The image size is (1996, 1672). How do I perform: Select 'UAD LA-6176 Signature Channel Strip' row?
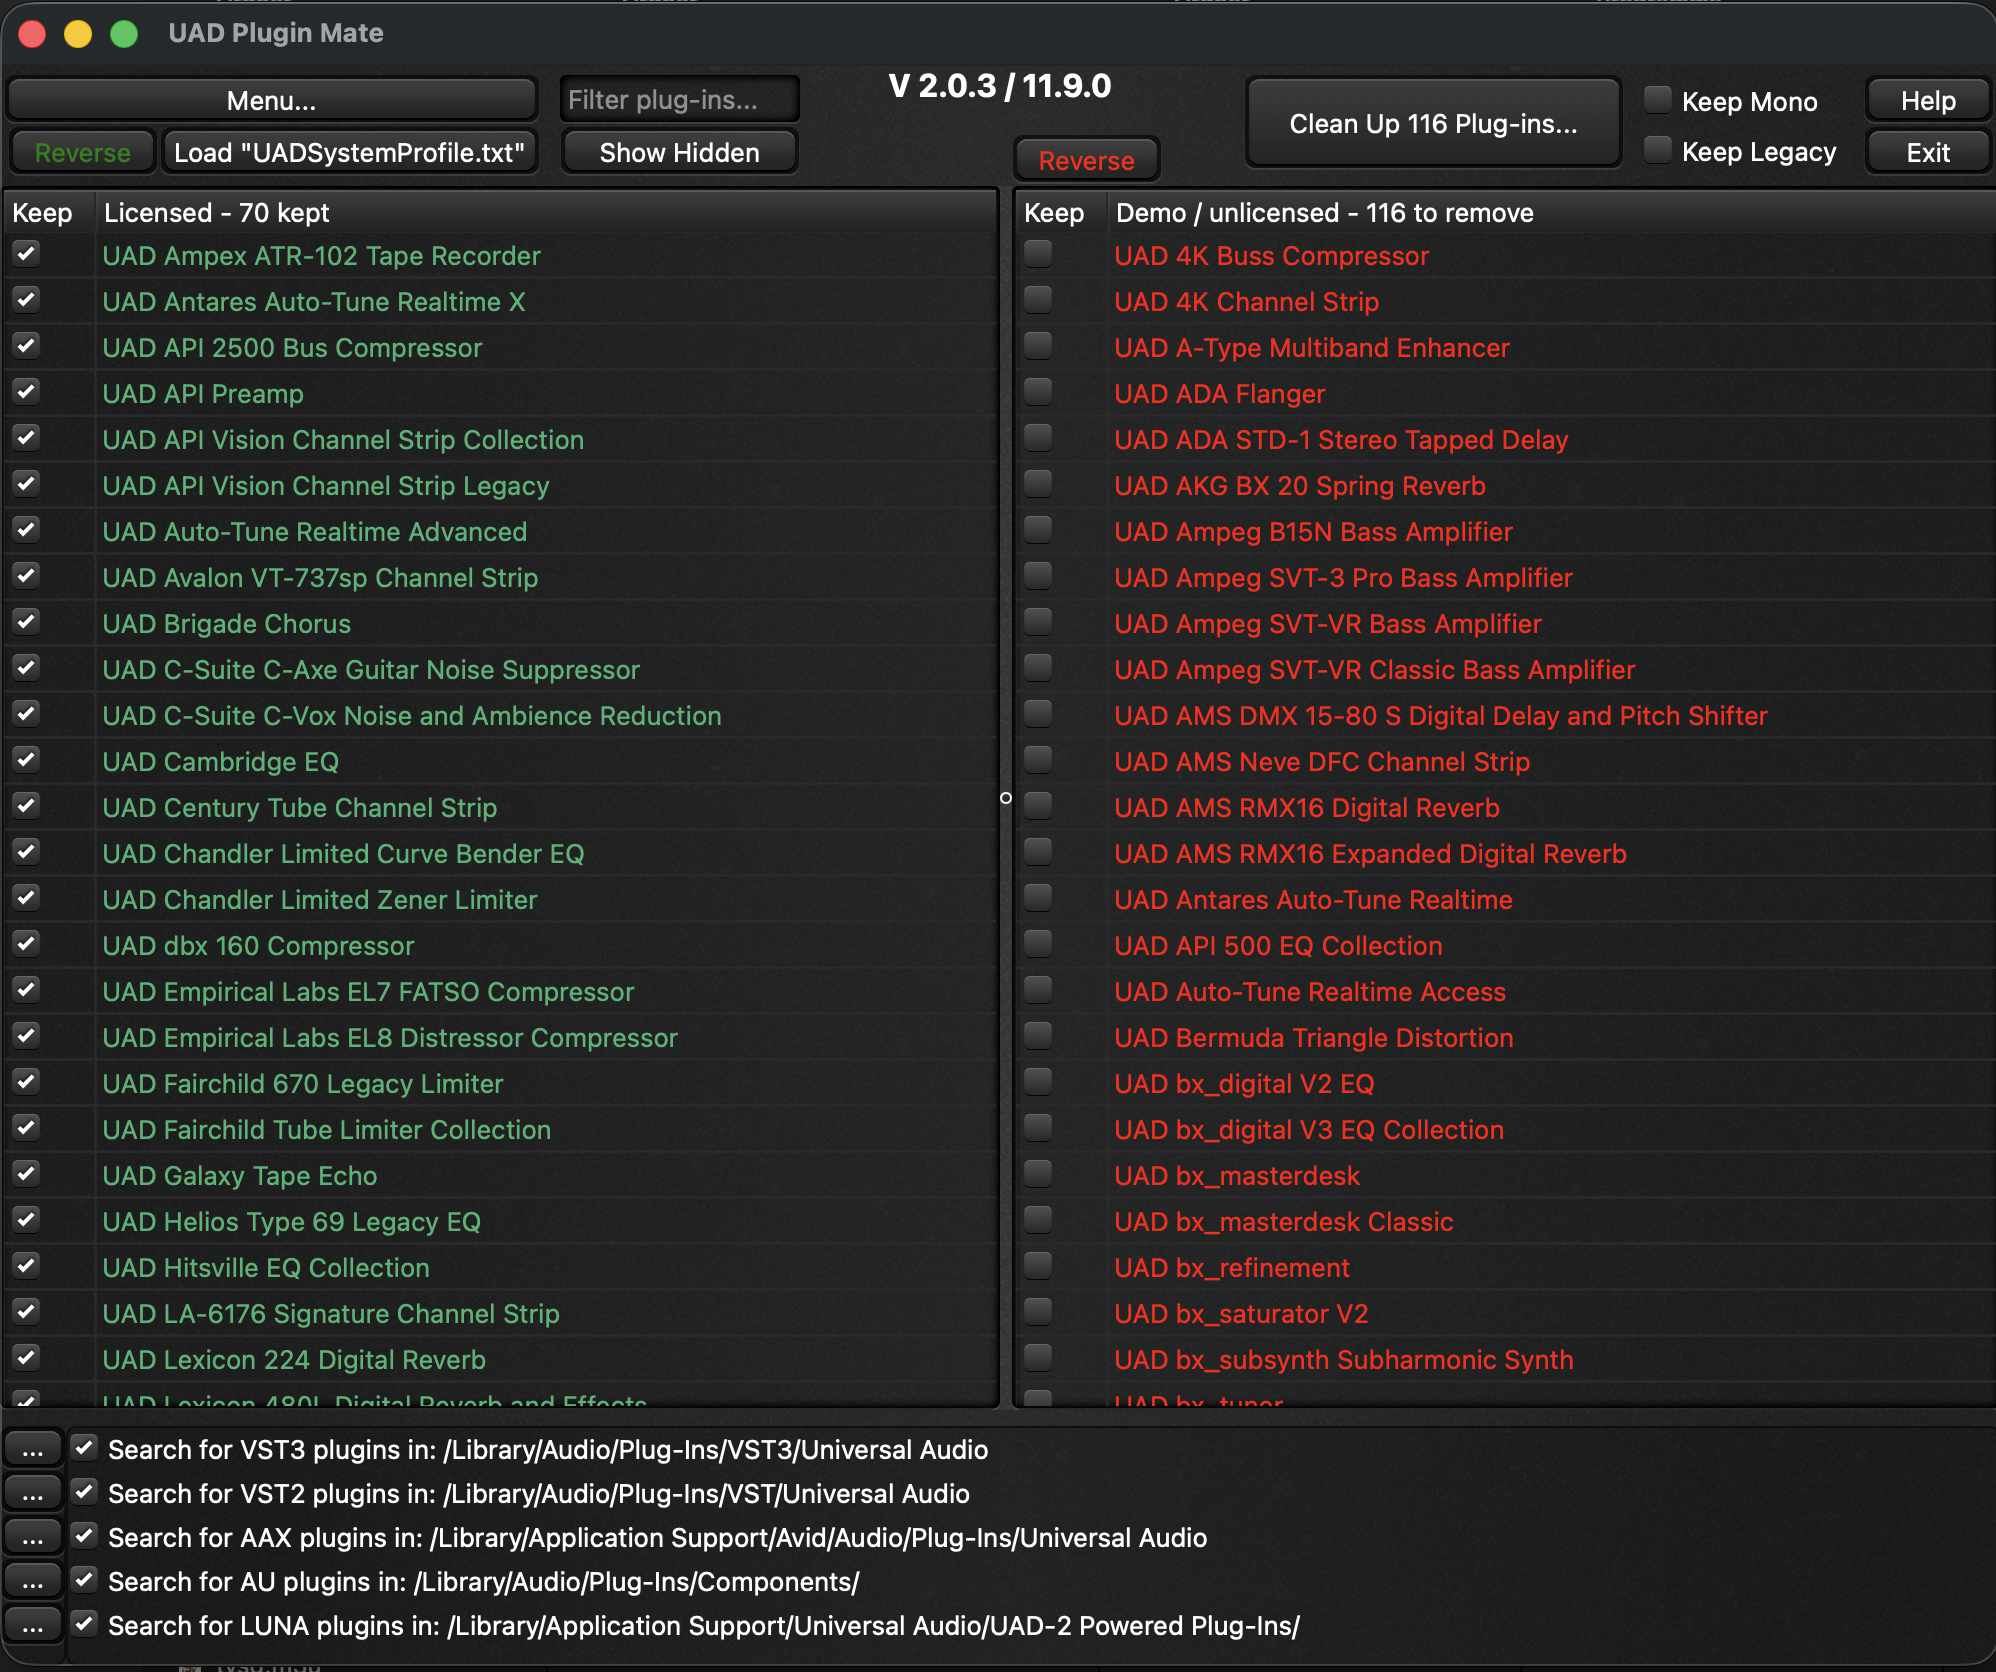coord(501,1314)
